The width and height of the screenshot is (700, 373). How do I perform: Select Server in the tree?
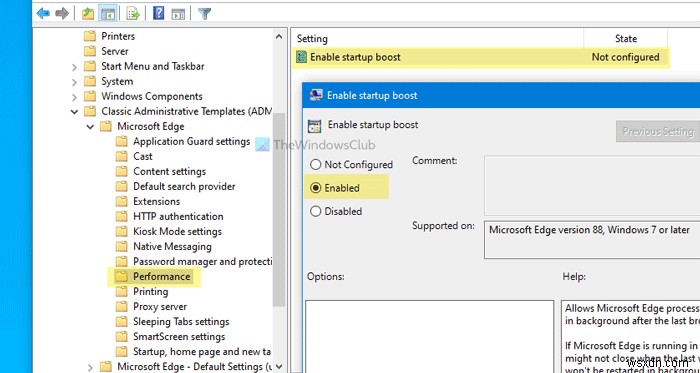[115, 51]
